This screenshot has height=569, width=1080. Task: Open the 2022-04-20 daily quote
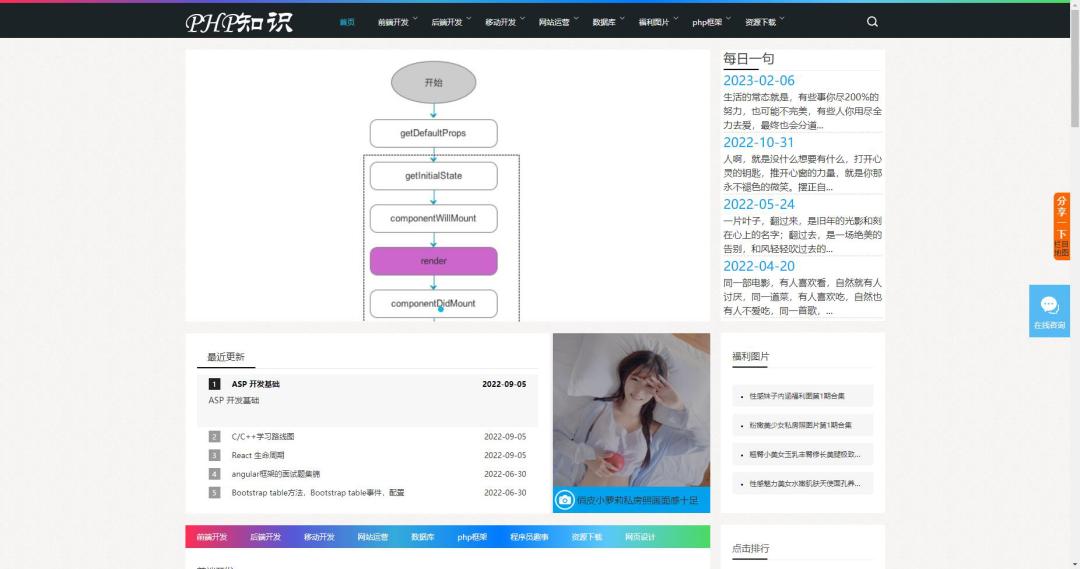(x=759, y=267)
